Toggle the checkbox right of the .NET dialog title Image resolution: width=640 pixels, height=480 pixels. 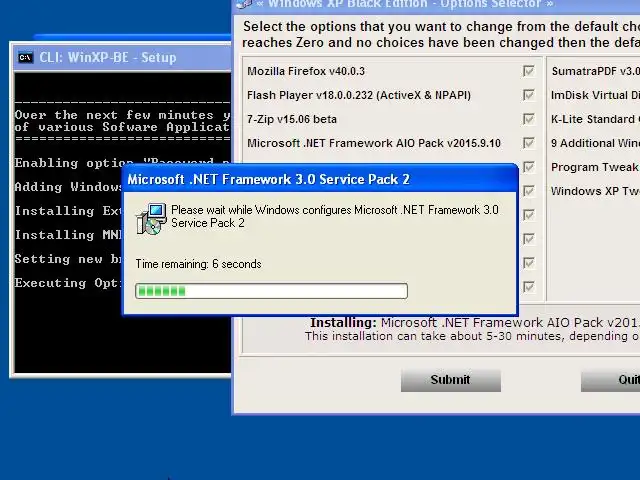[529, 167]
